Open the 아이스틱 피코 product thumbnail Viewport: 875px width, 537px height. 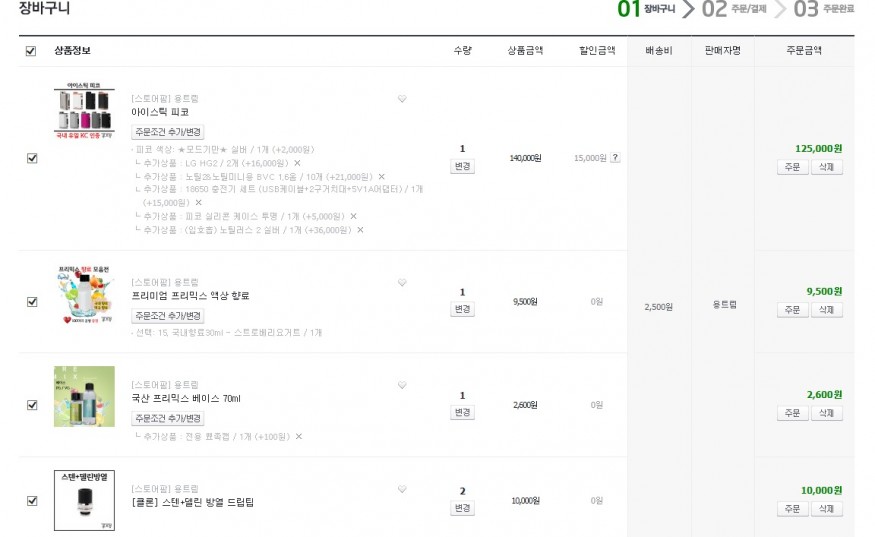84,111
